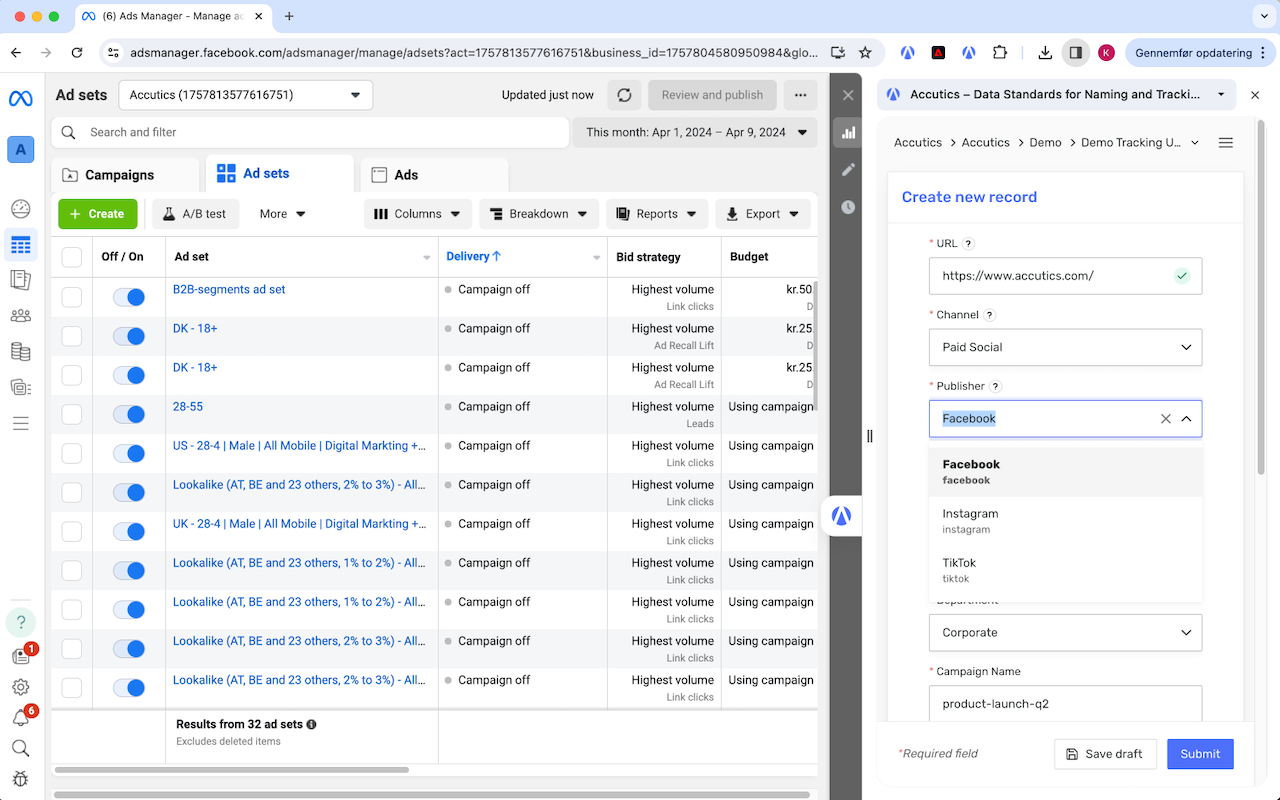Open the B2B-segments ad set link
This screenshot has height=800, width=1280.
coord(229,289)
